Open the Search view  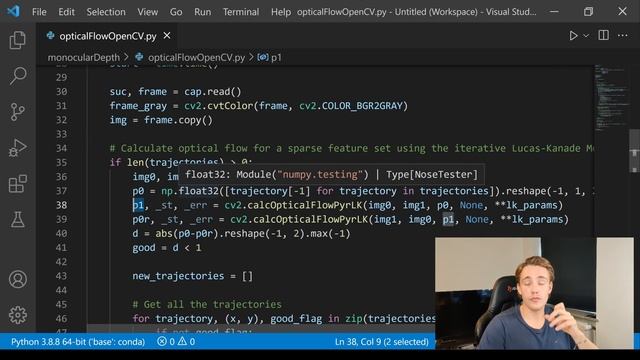(18, 76)
